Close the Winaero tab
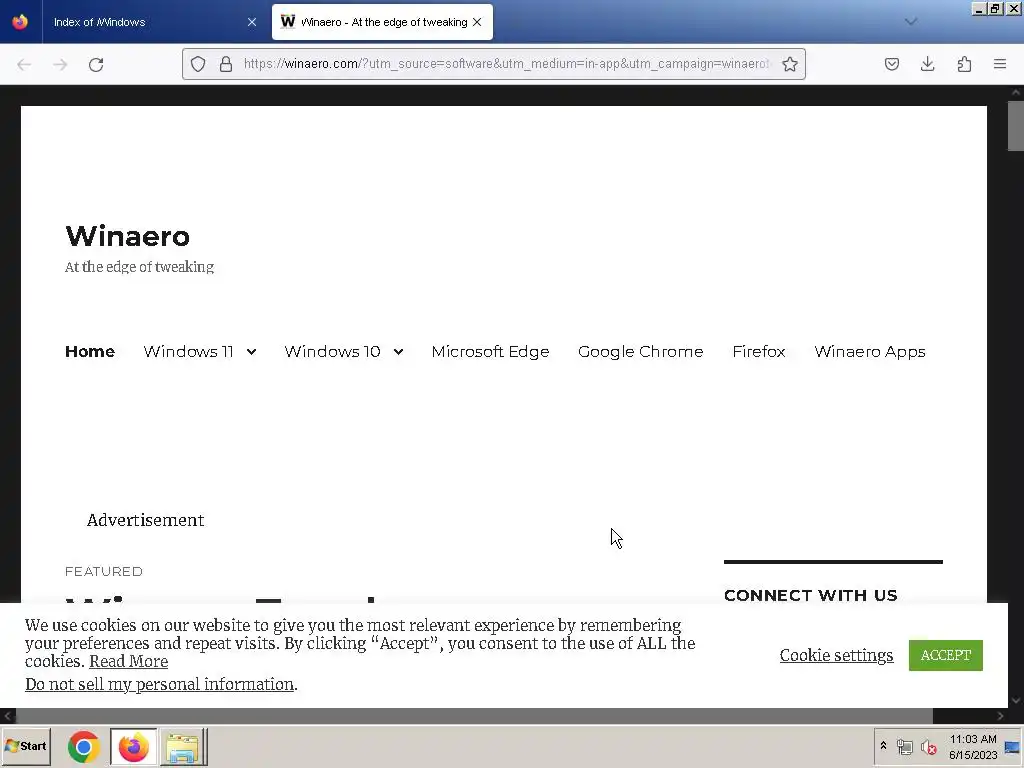1024x768 pixels. (477, 22)
